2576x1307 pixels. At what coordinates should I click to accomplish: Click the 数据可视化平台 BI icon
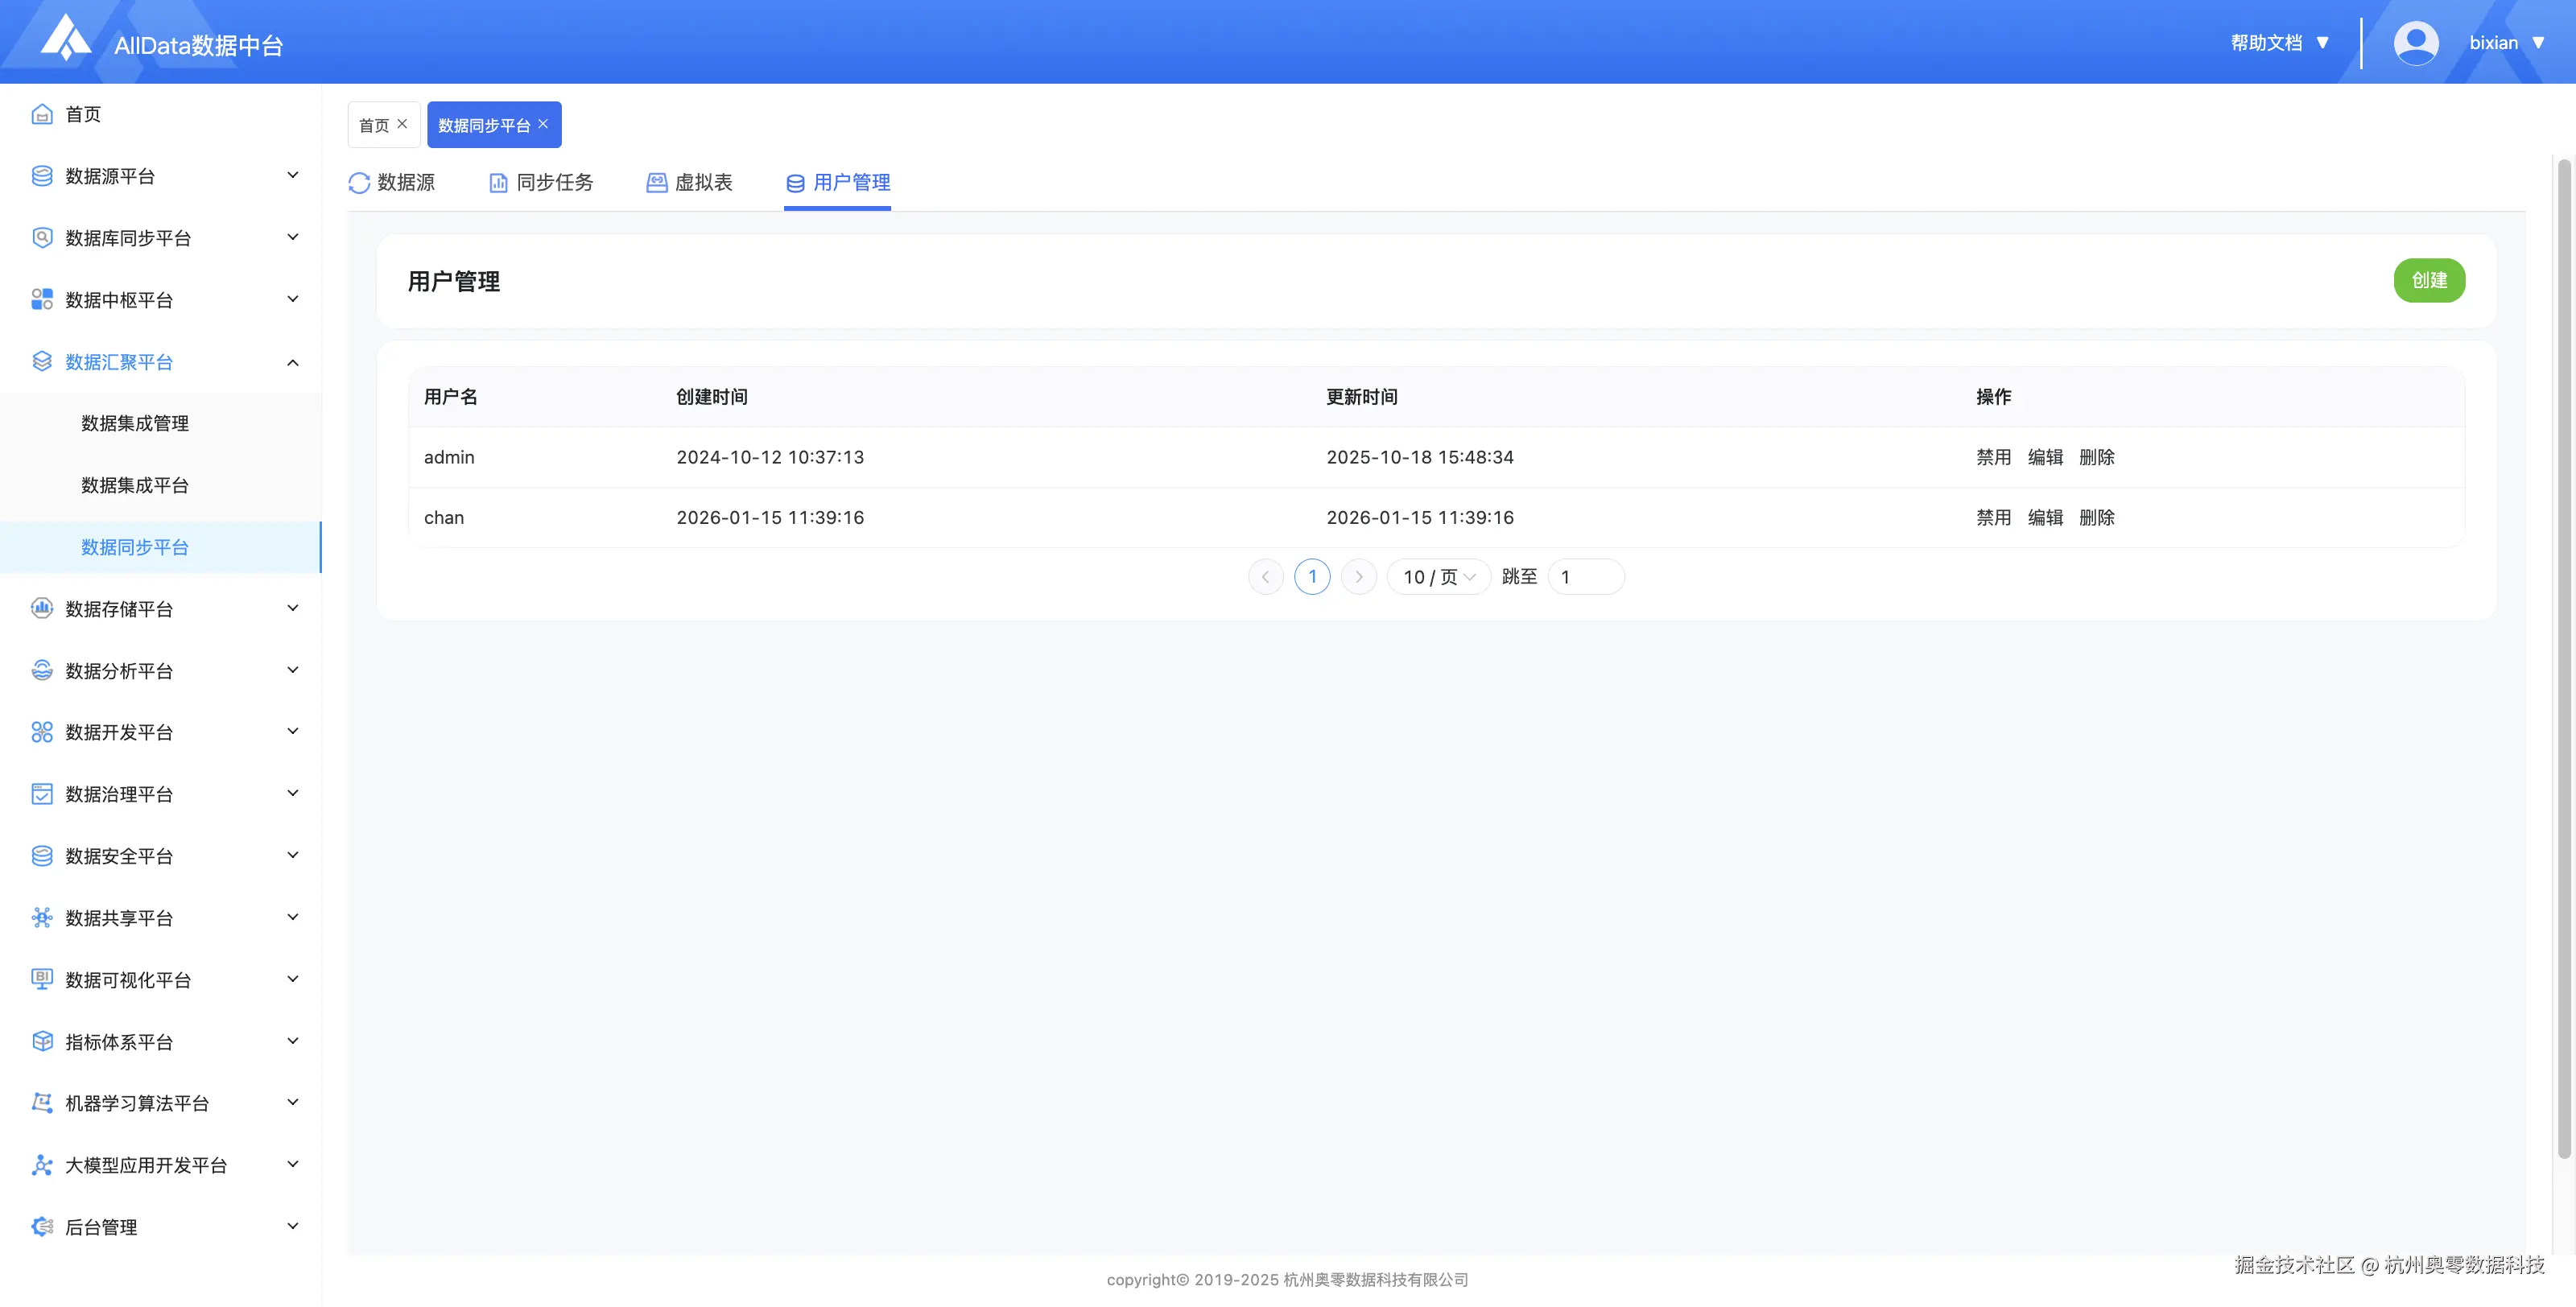pos(42,979)
